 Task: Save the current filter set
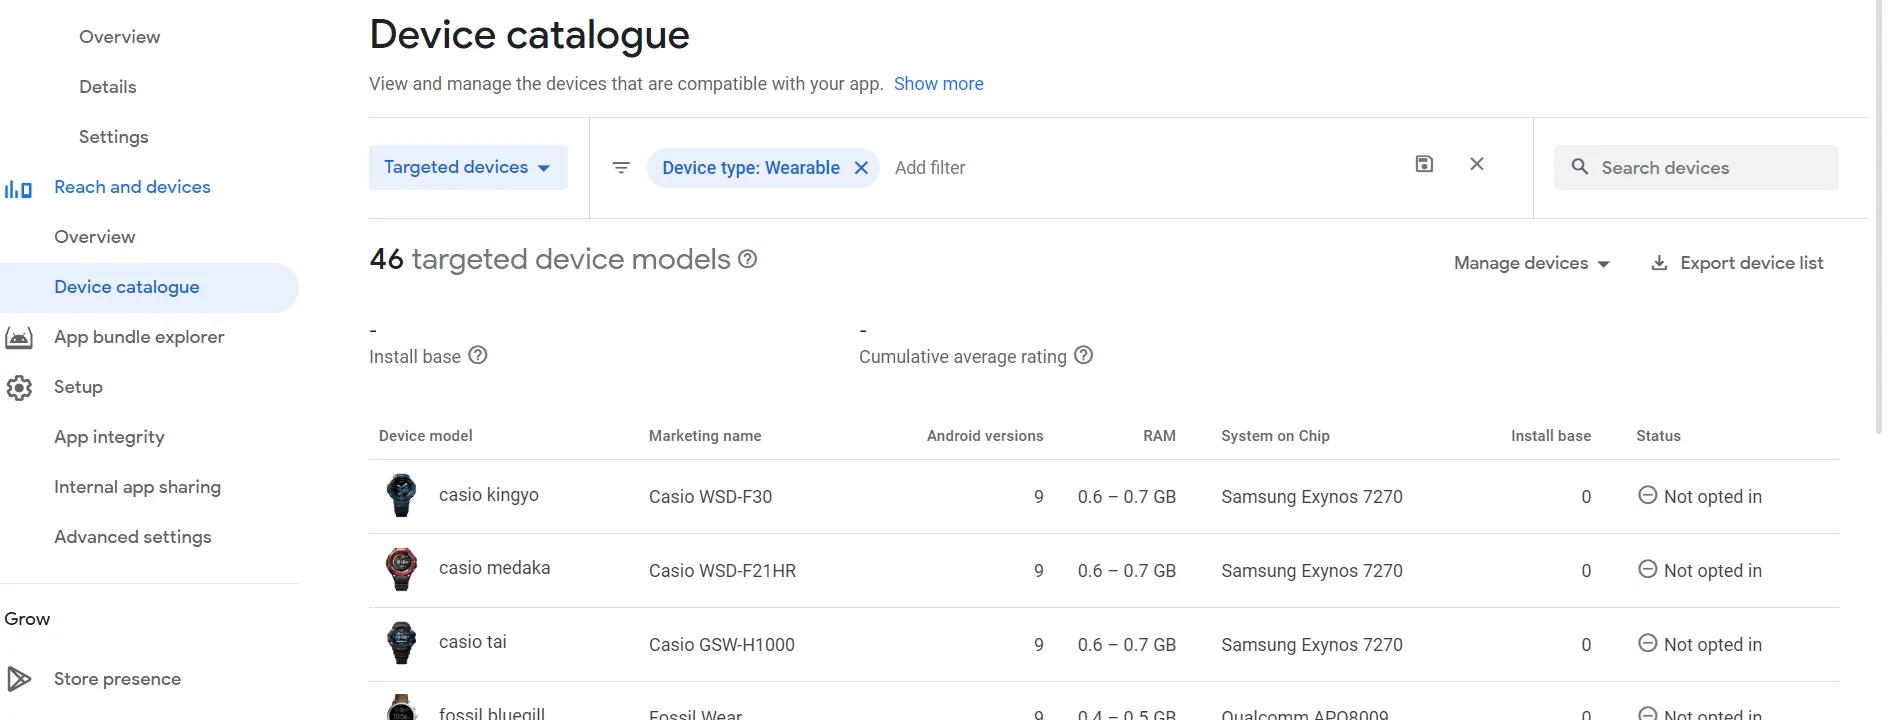click(1424, 164)
